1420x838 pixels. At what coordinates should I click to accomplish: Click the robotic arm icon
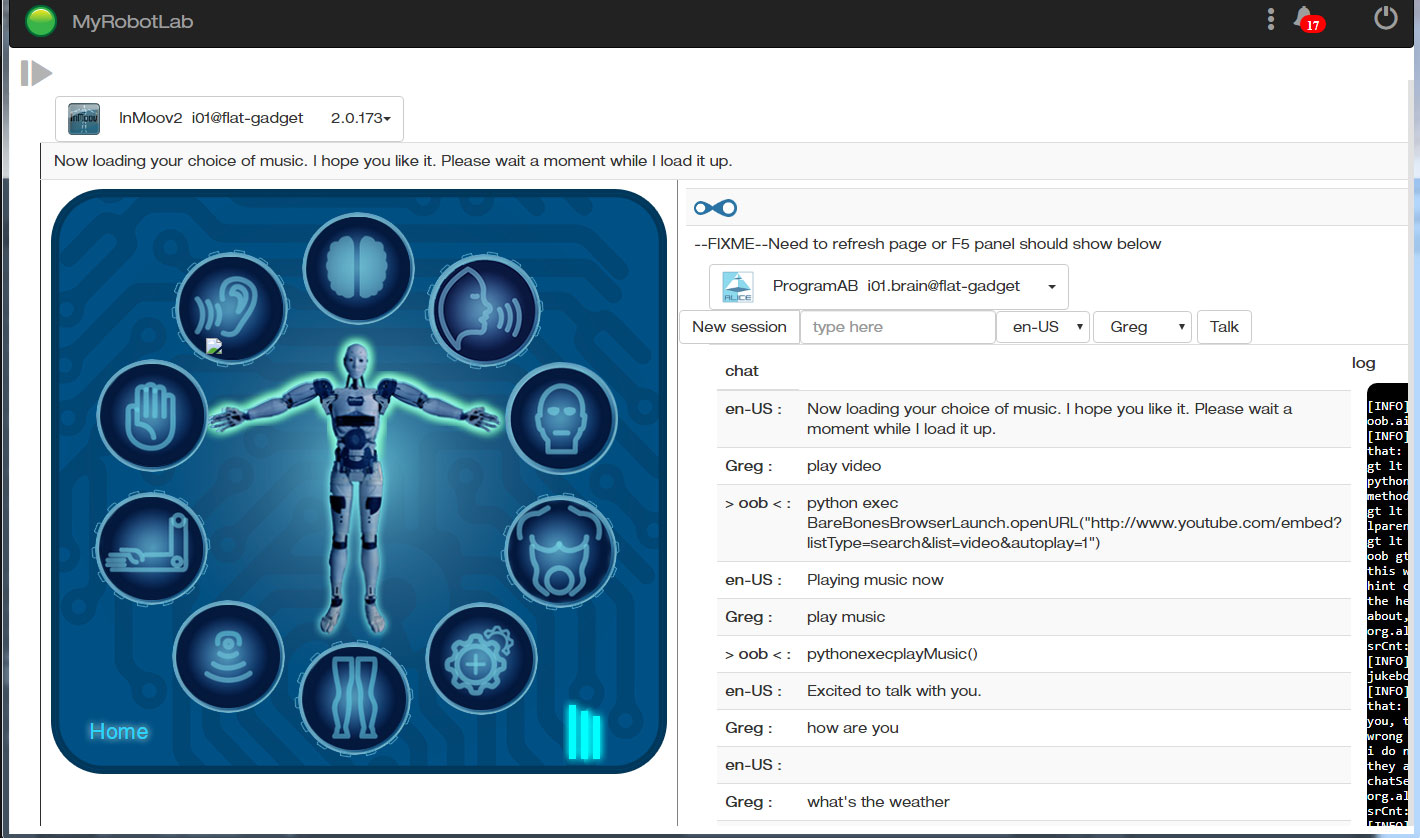[151, 547]
